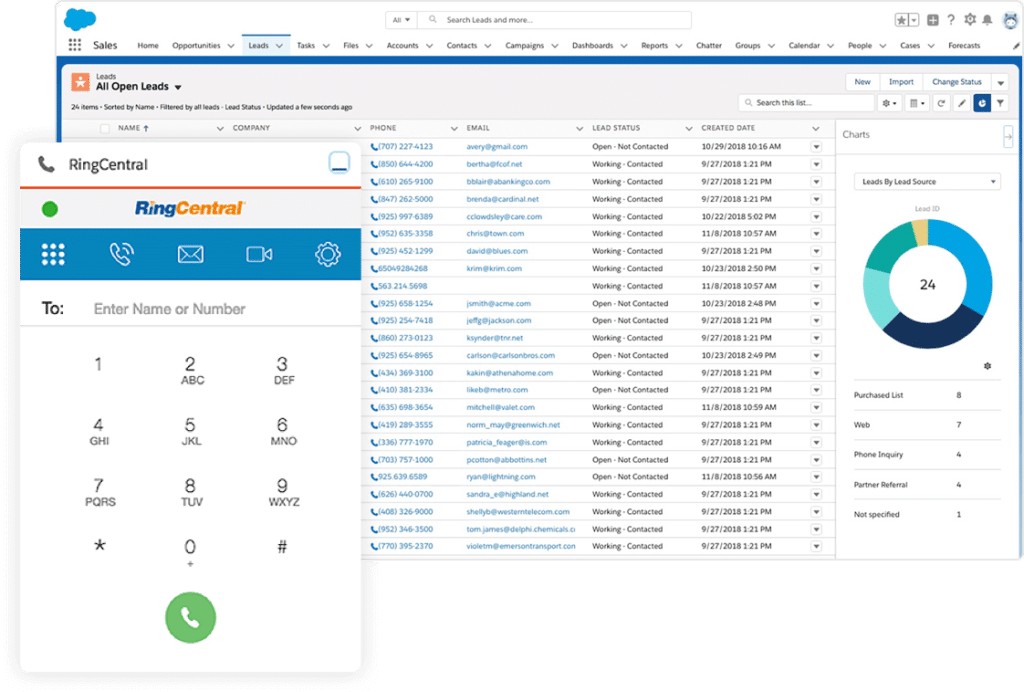1024x692 pixels.
Task: Open RingCentral call history
Action: 122,254
